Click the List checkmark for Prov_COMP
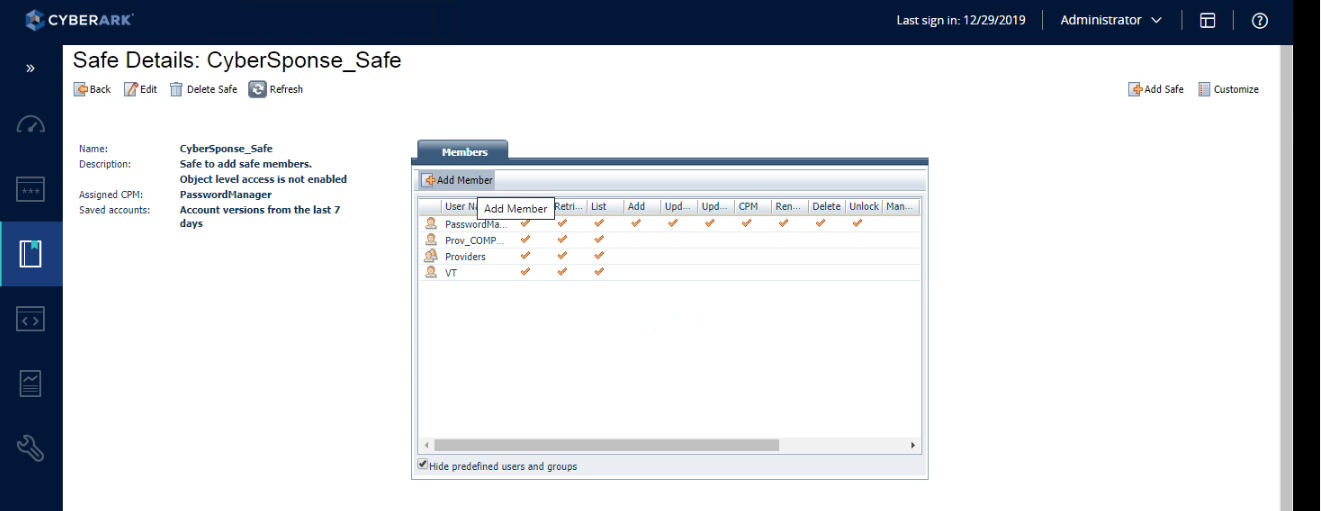This screenshot has width=1321, height=511. (x=599, y=240)
